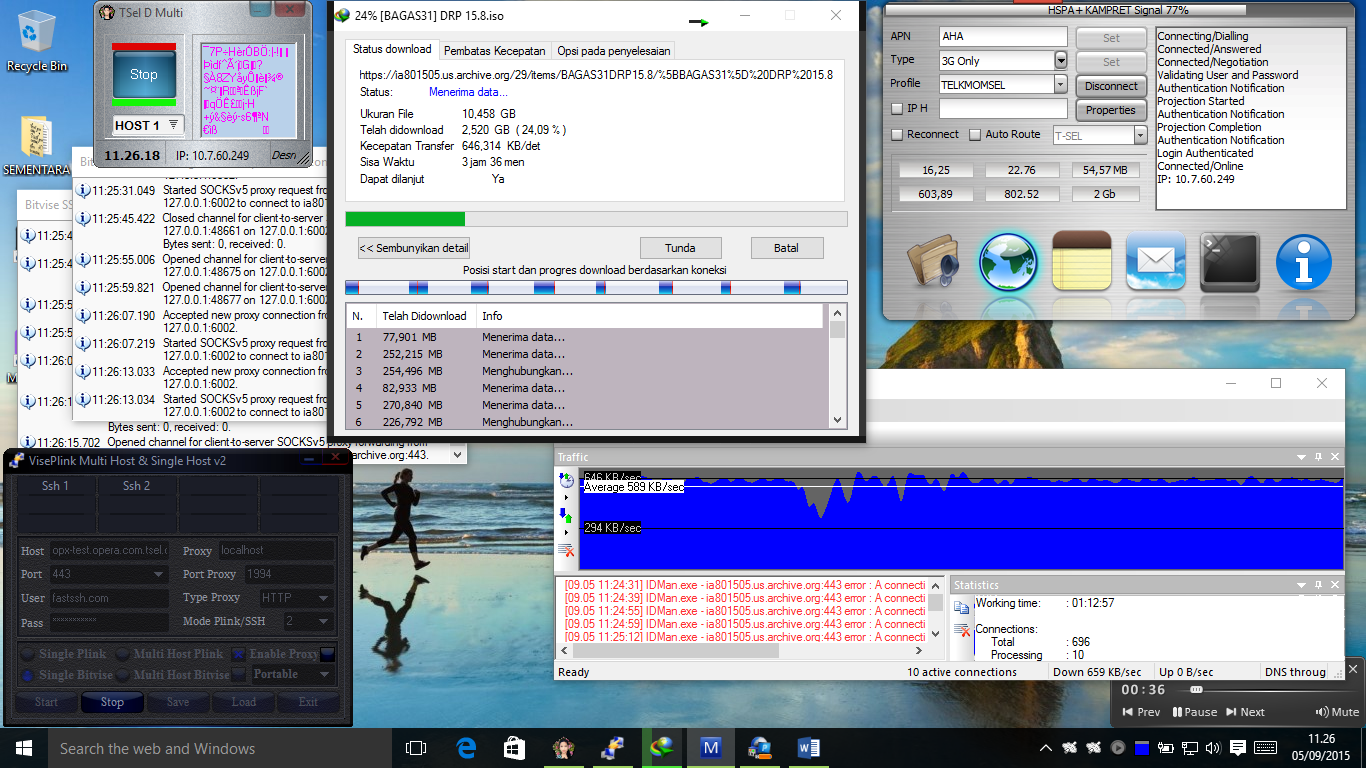Open the mail envelope icon in modem dialer
1366x768 pixels.
tap(1156, 262)
